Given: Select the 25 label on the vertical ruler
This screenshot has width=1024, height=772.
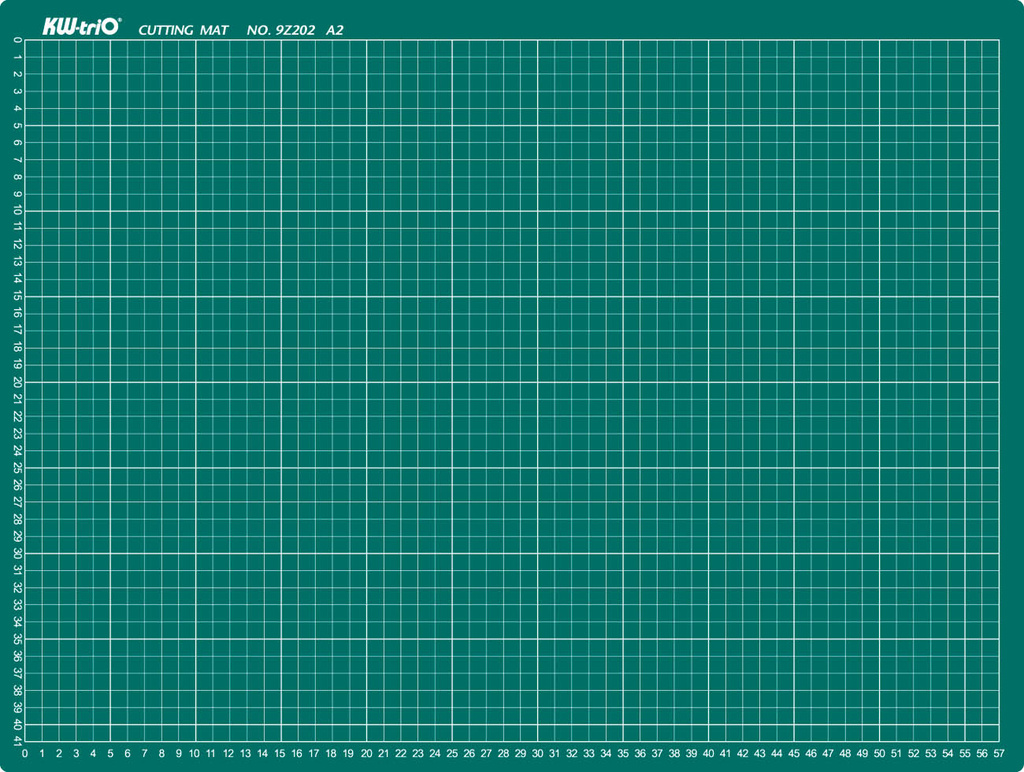Looking at the screenshot, I should [17, 468].
